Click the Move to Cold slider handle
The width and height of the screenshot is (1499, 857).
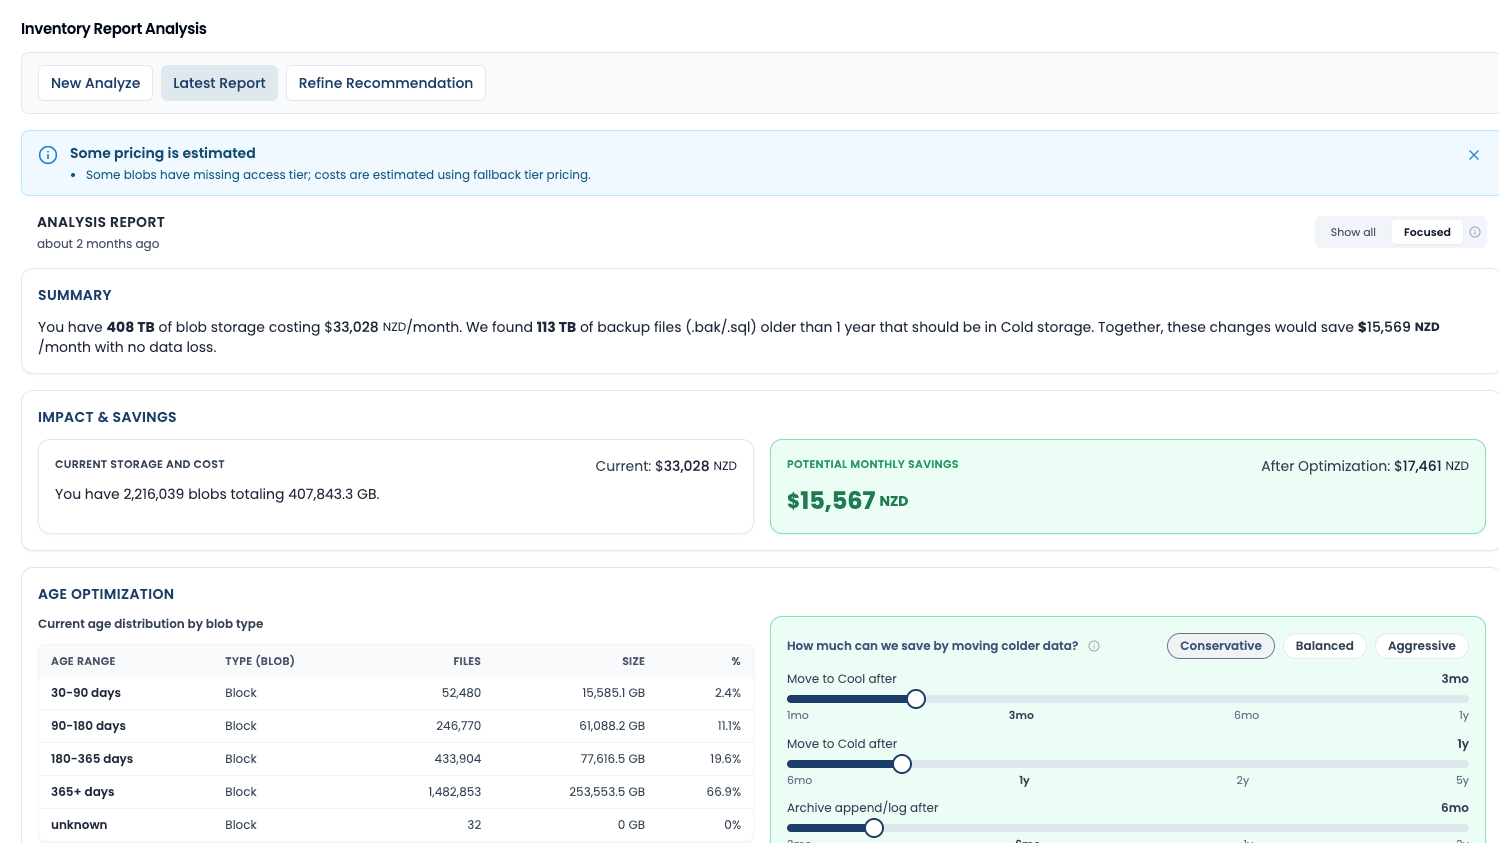pos(901,764)
